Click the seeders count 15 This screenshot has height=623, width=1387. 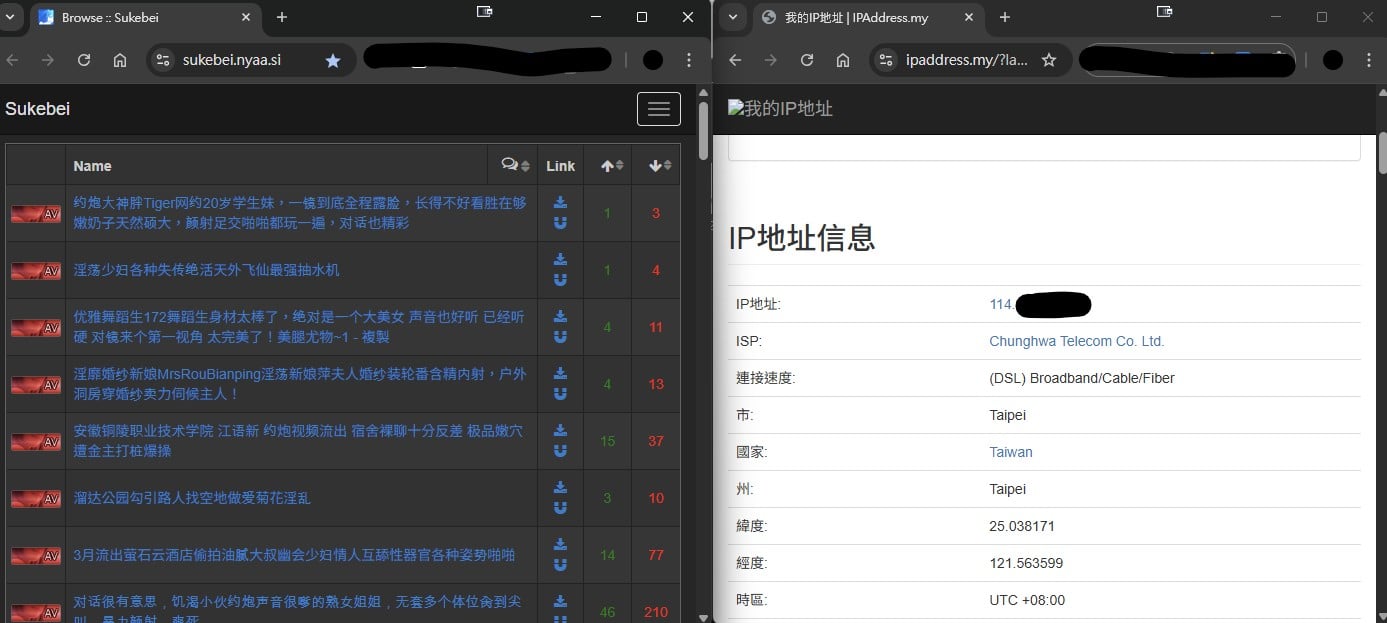coord(607,441)
